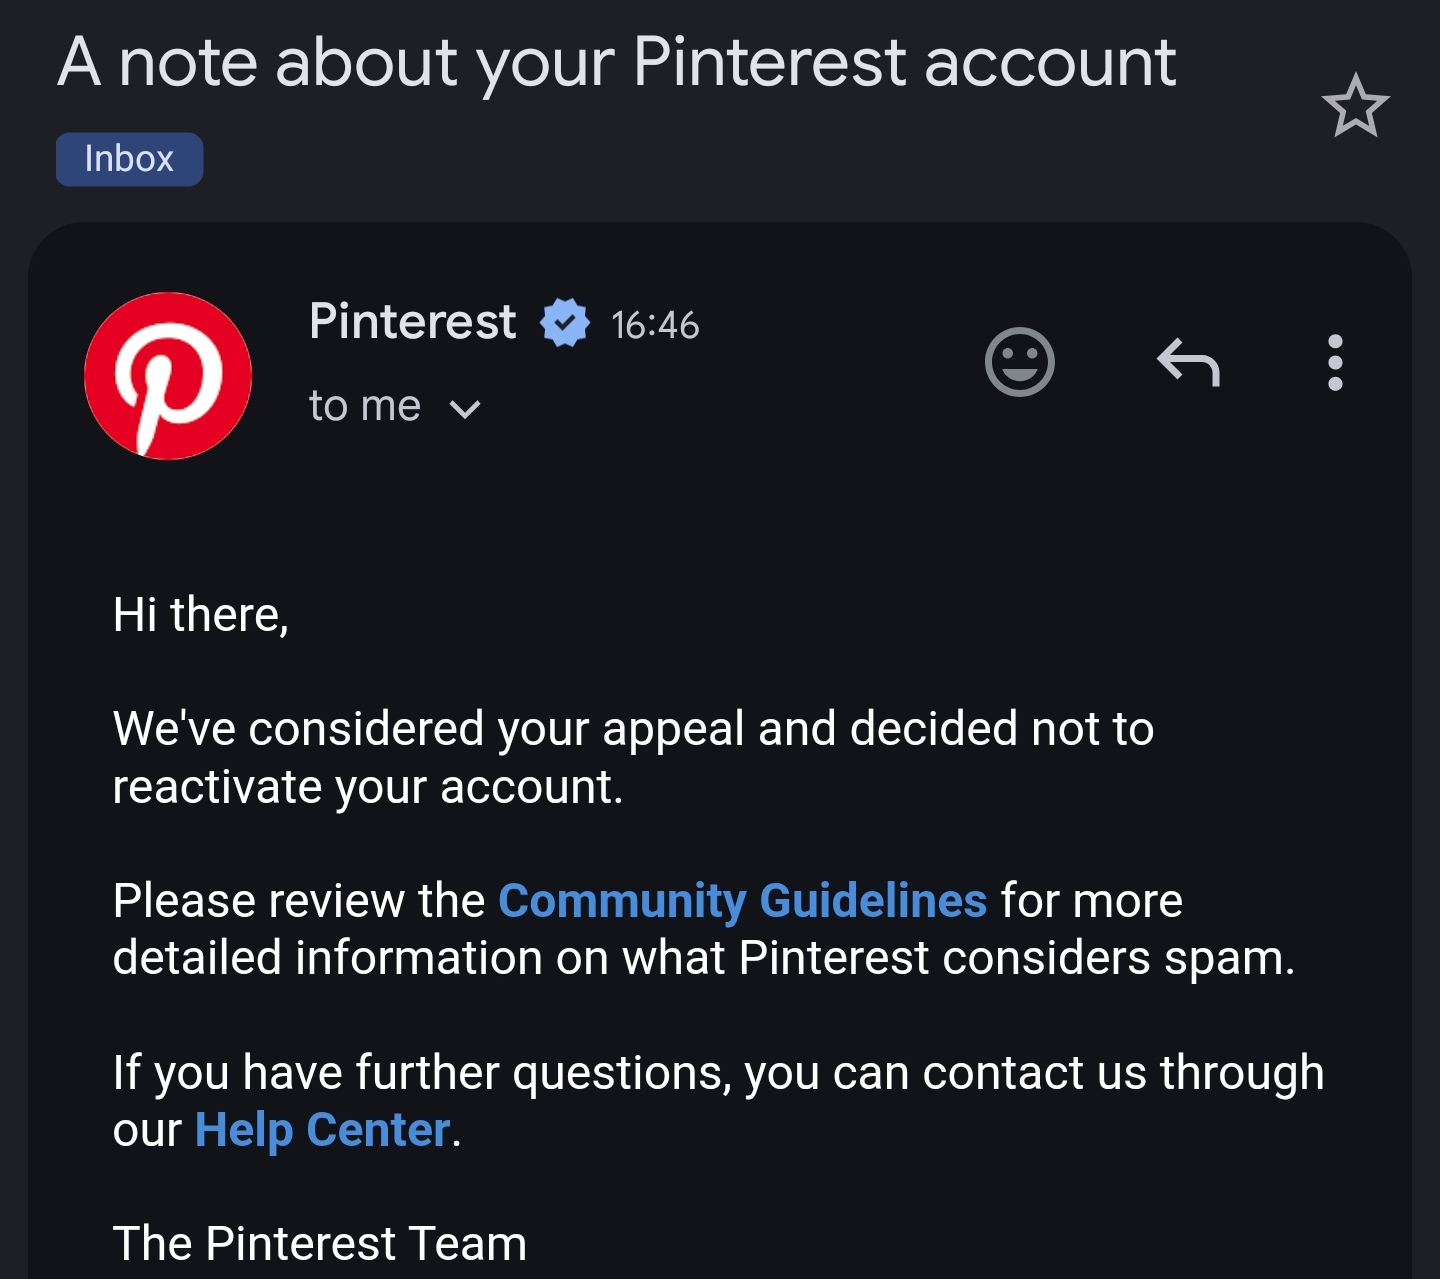This screenshot has width=1440, height=1279.
Task: Click the "reactivate your account" text line
Action: pos(367,787)
